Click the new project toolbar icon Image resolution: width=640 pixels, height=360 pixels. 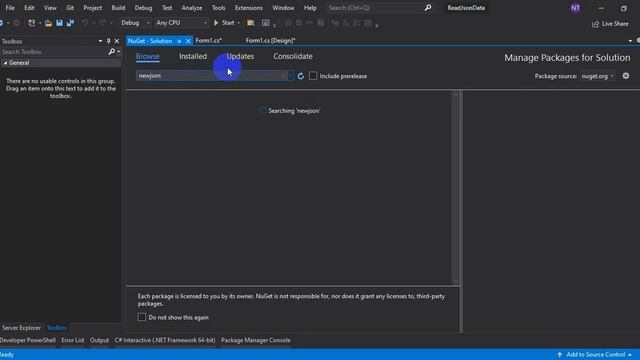pos(31,23)
